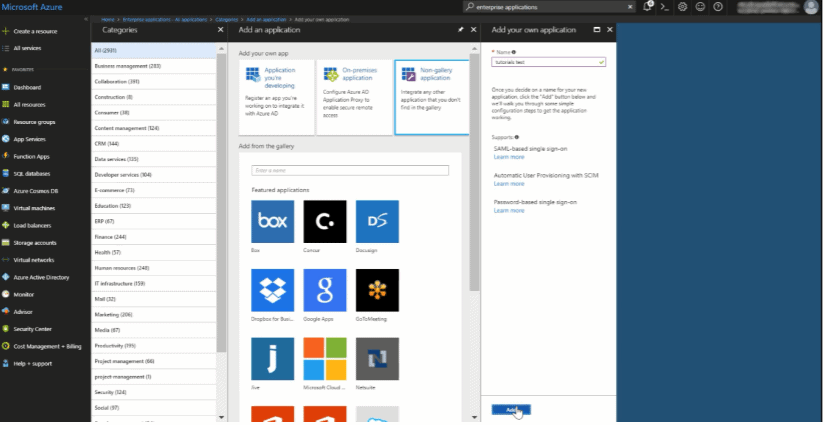Select the Box application thumbnail

click(273, 221)
